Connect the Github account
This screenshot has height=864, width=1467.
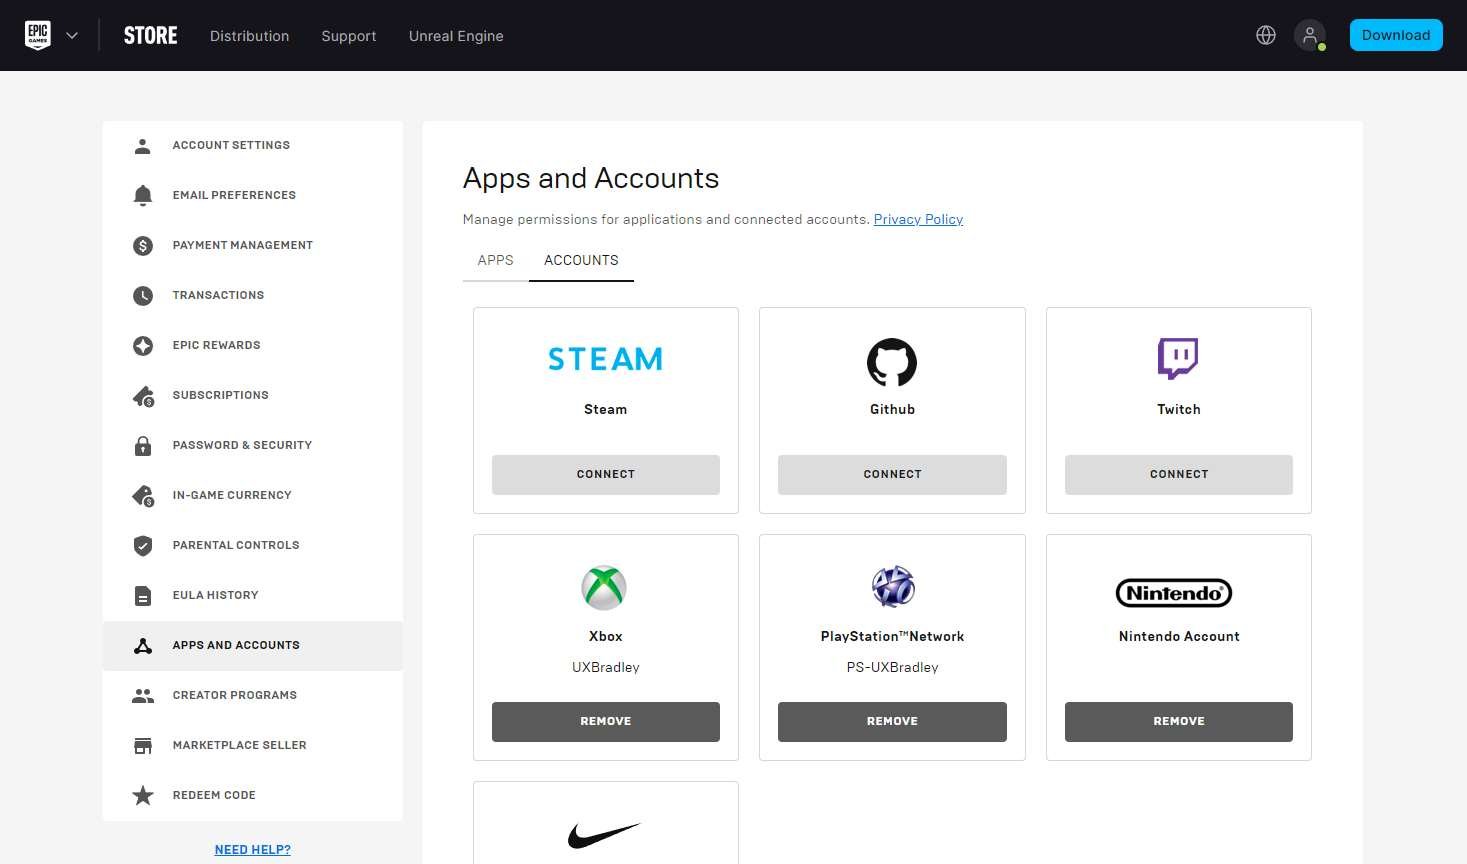coord(892,475)
